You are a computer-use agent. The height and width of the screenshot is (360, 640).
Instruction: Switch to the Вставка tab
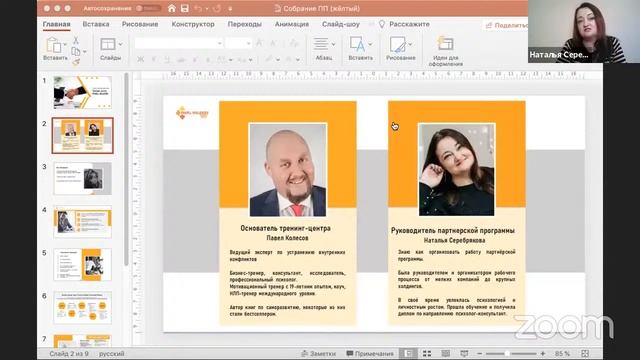[x=96, y=24]
